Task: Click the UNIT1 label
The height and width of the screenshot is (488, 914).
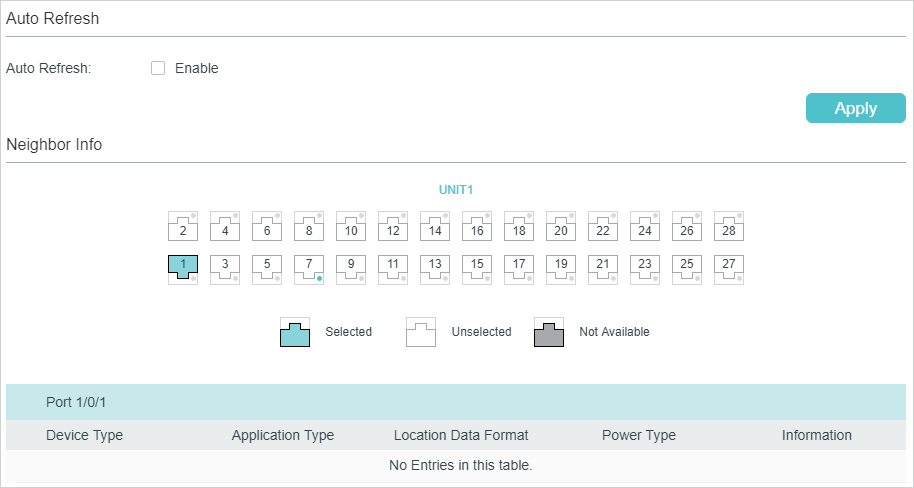Action: [x=455, y=189]
